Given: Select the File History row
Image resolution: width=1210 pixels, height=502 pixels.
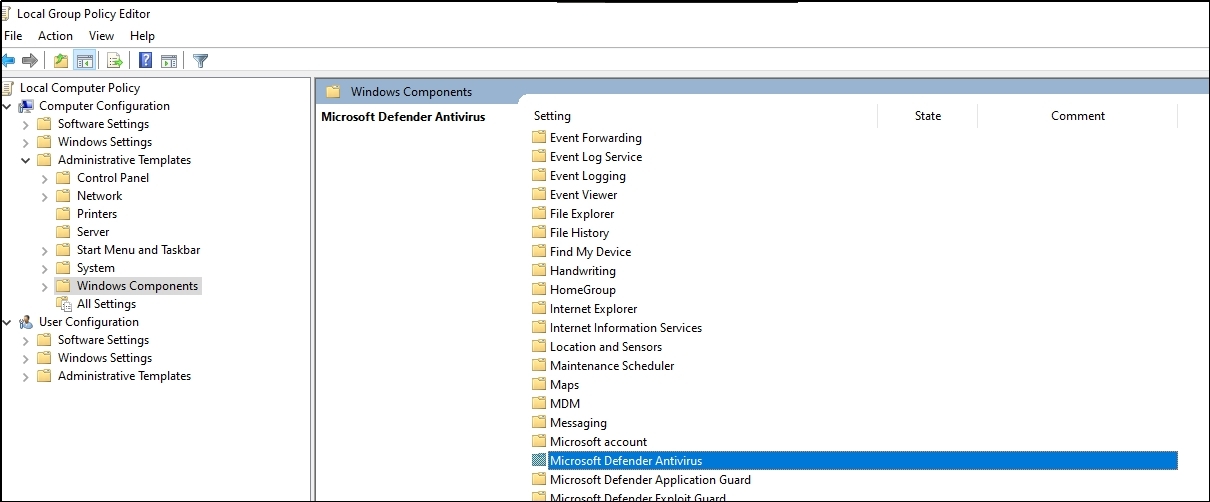Looking at the screenshot, I should coord(579,233).
